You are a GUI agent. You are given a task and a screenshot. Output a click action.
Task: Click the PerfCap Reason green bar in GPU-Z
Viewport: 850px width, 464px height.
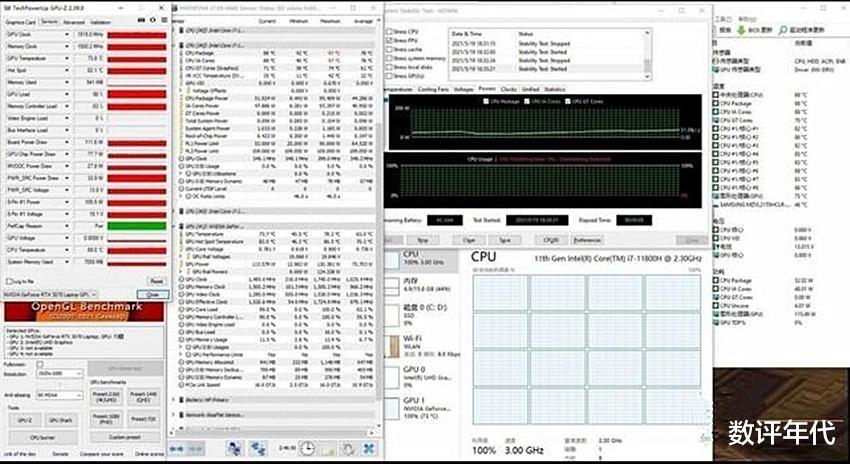(x=137, y=226)
